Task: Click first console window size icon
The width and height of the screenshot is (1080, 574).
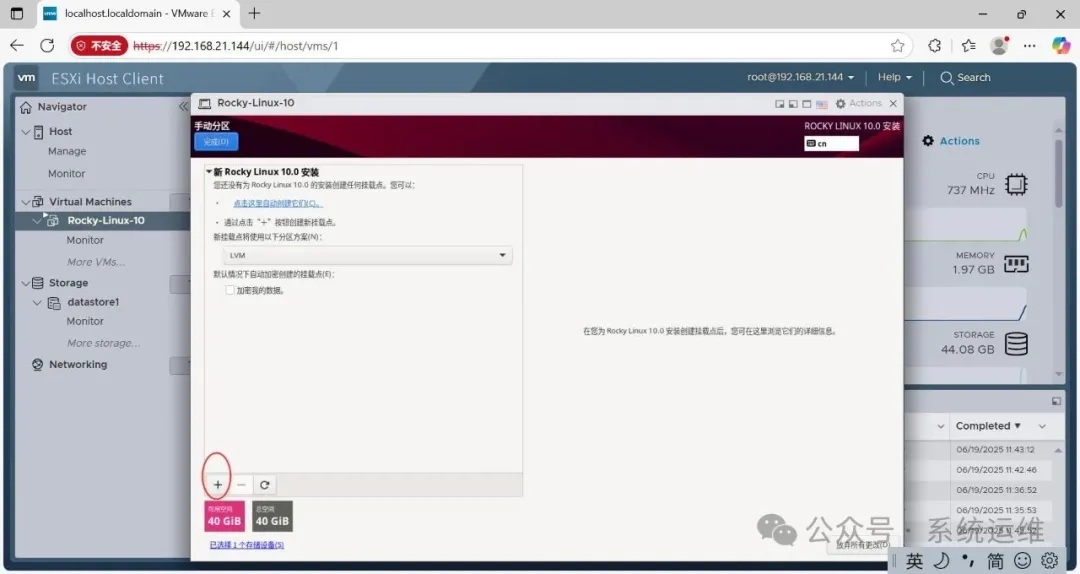Action: [x=780, y=104]
